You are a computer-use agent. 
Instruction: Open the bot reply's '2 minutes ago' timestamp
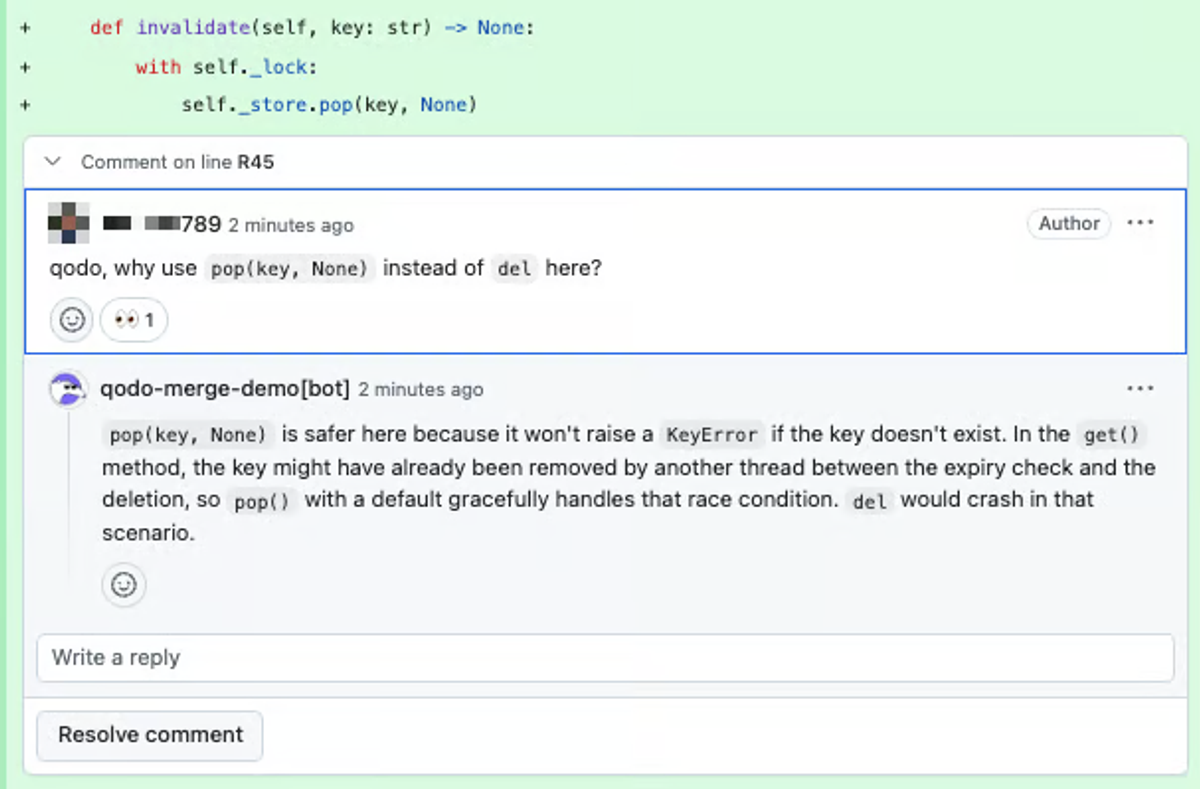point(421,390)
